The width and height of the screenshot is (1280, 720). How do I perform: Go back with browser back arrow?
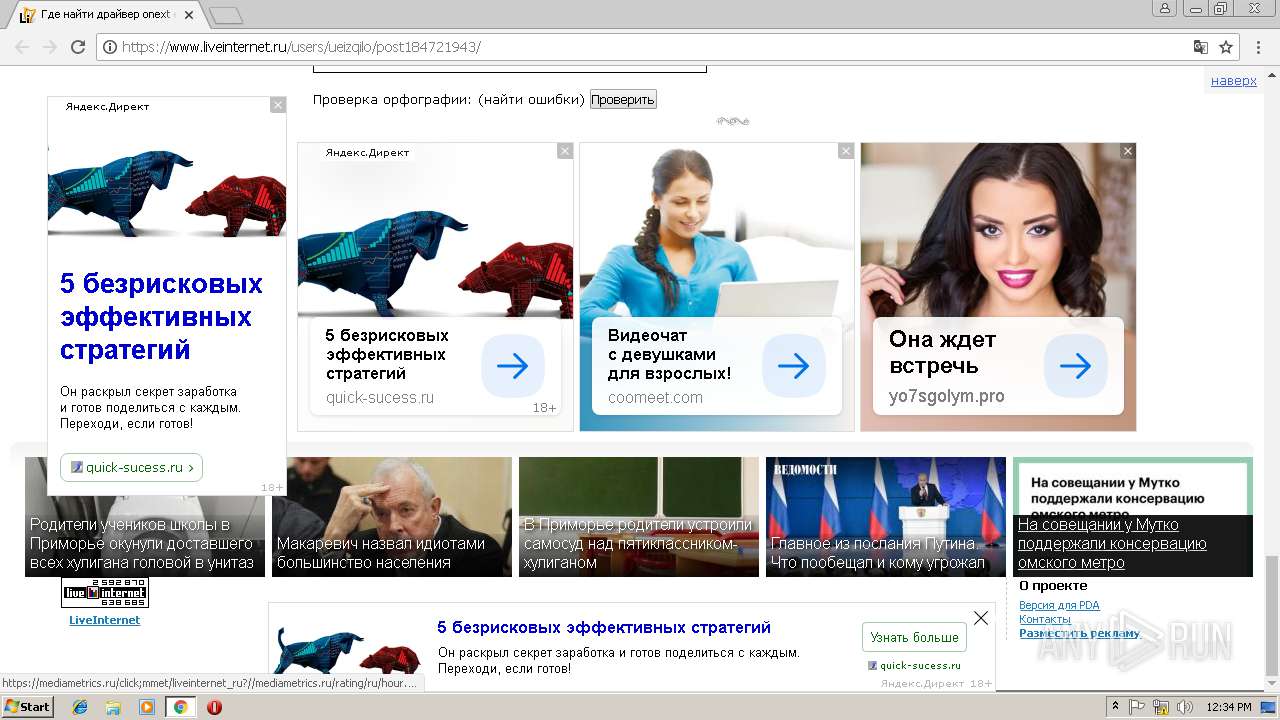[x=22, y=47]
